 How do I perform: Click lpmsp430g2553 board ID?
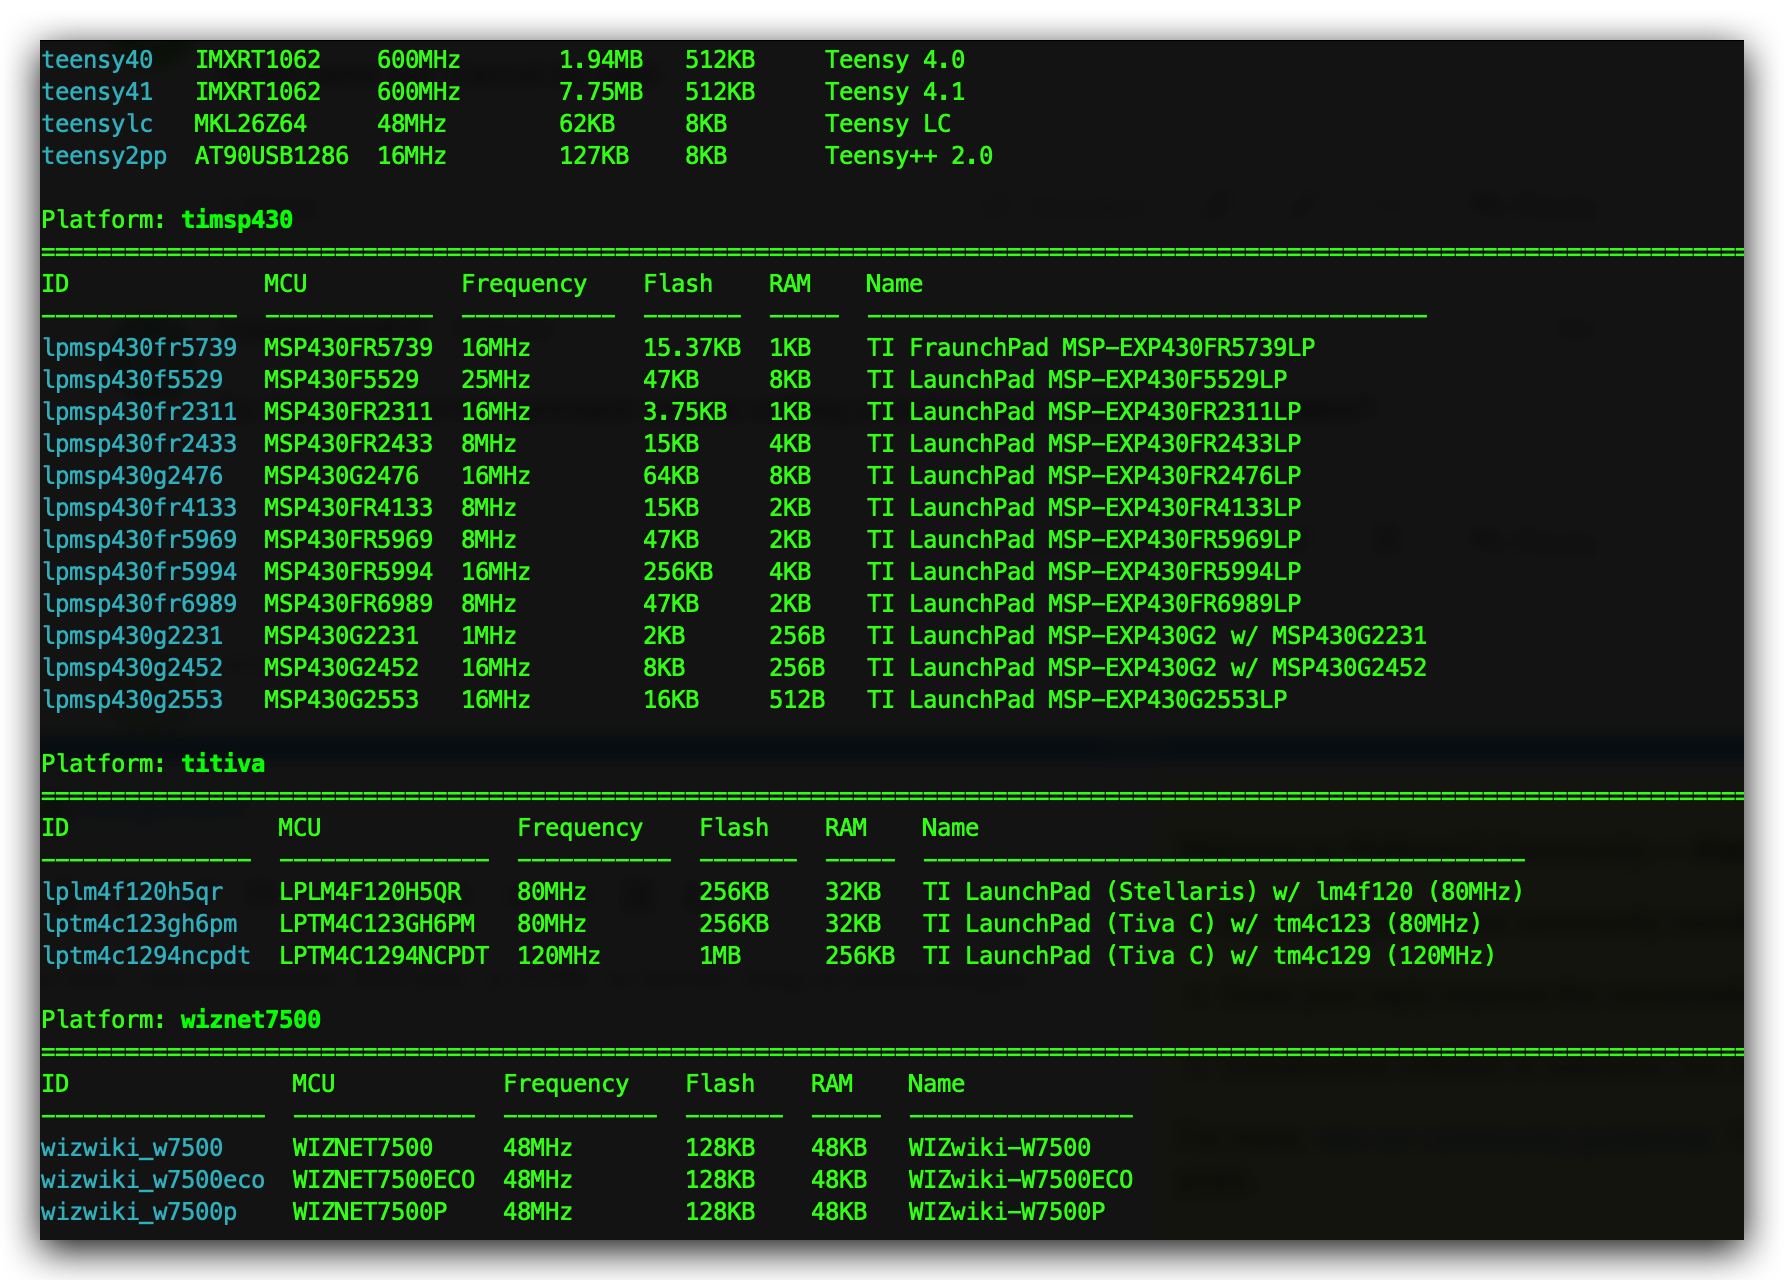[x=133, y=700]
